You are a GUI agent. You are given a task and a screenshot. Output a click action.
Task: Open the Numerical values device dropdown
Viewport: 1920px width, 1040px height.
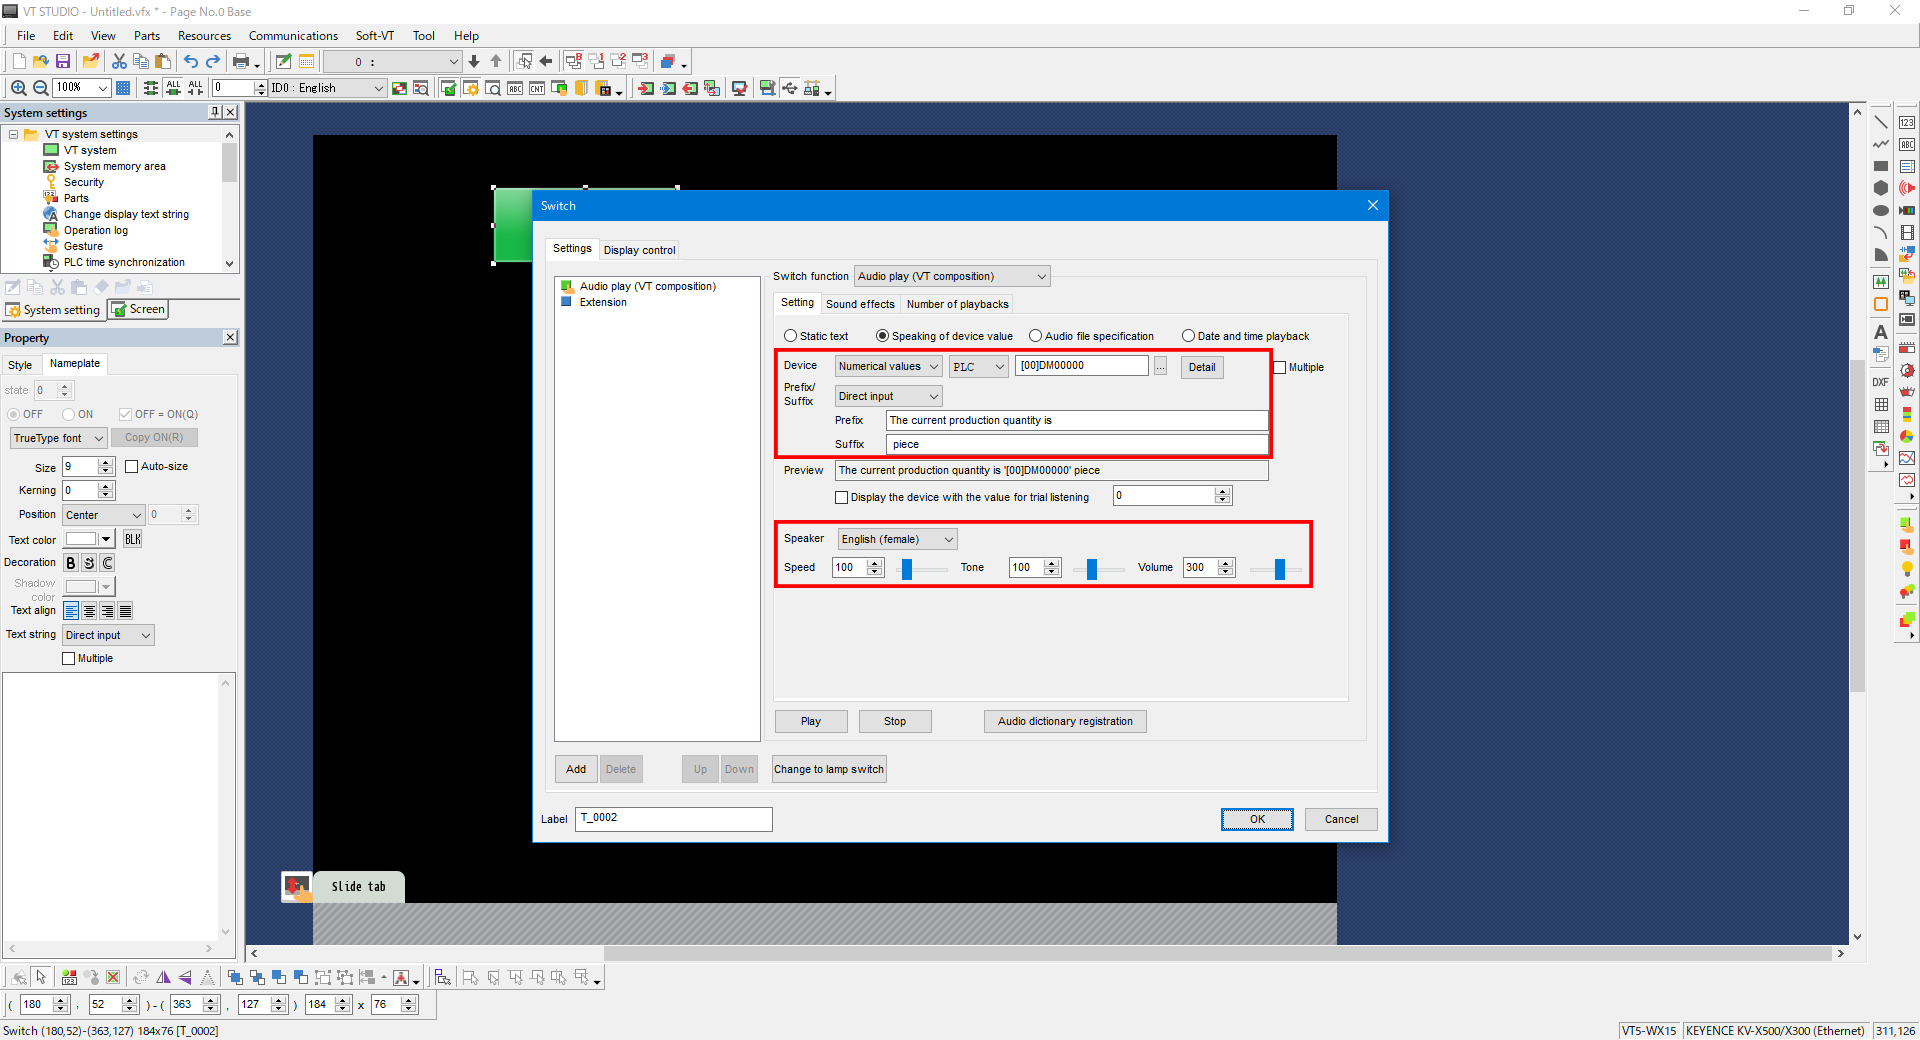pyautogui.click(x=888, y=367)
